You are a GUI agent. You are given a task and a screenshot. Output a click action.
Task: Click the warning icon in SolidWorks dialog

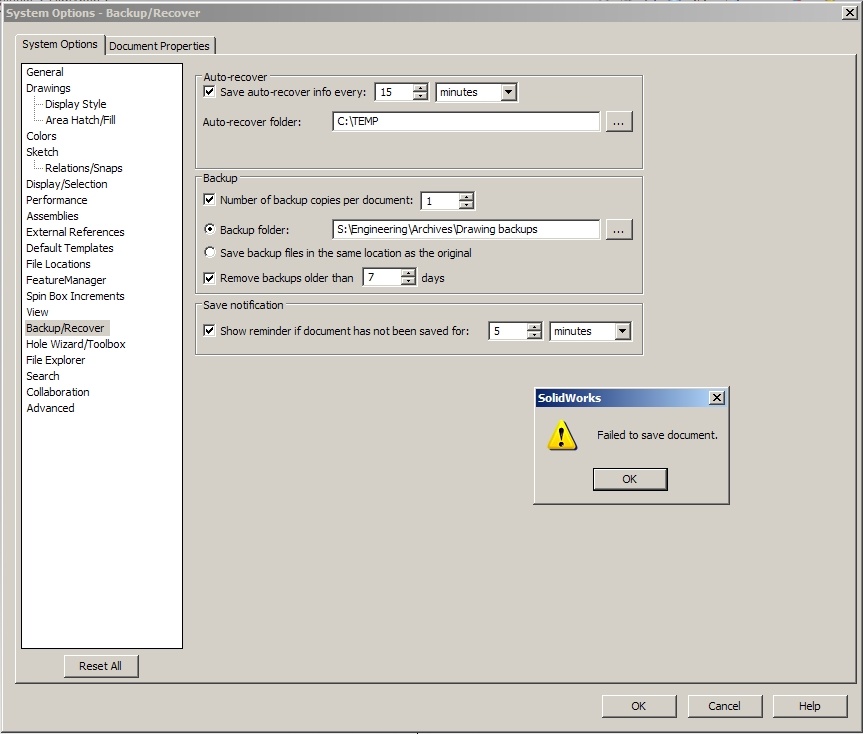click(x=562, y=435)
